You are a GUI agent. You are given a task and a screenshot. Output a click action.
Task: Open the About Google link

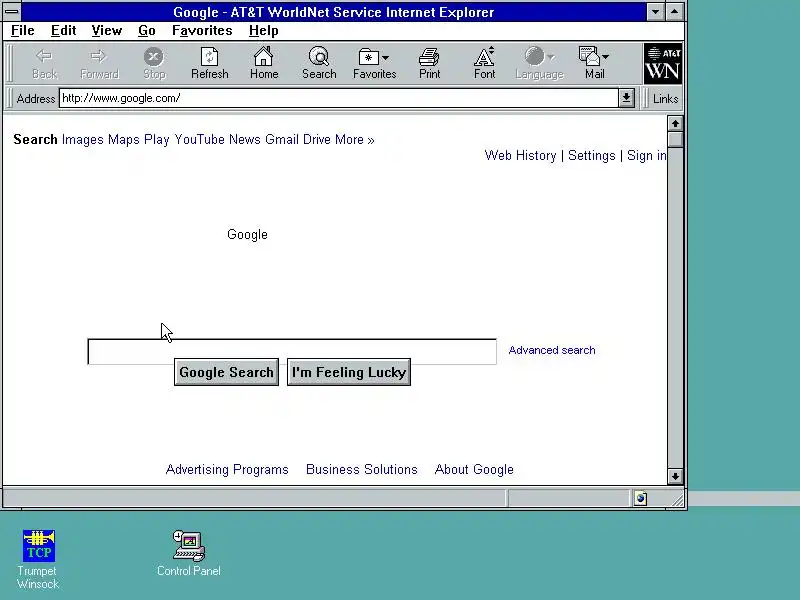474,469
